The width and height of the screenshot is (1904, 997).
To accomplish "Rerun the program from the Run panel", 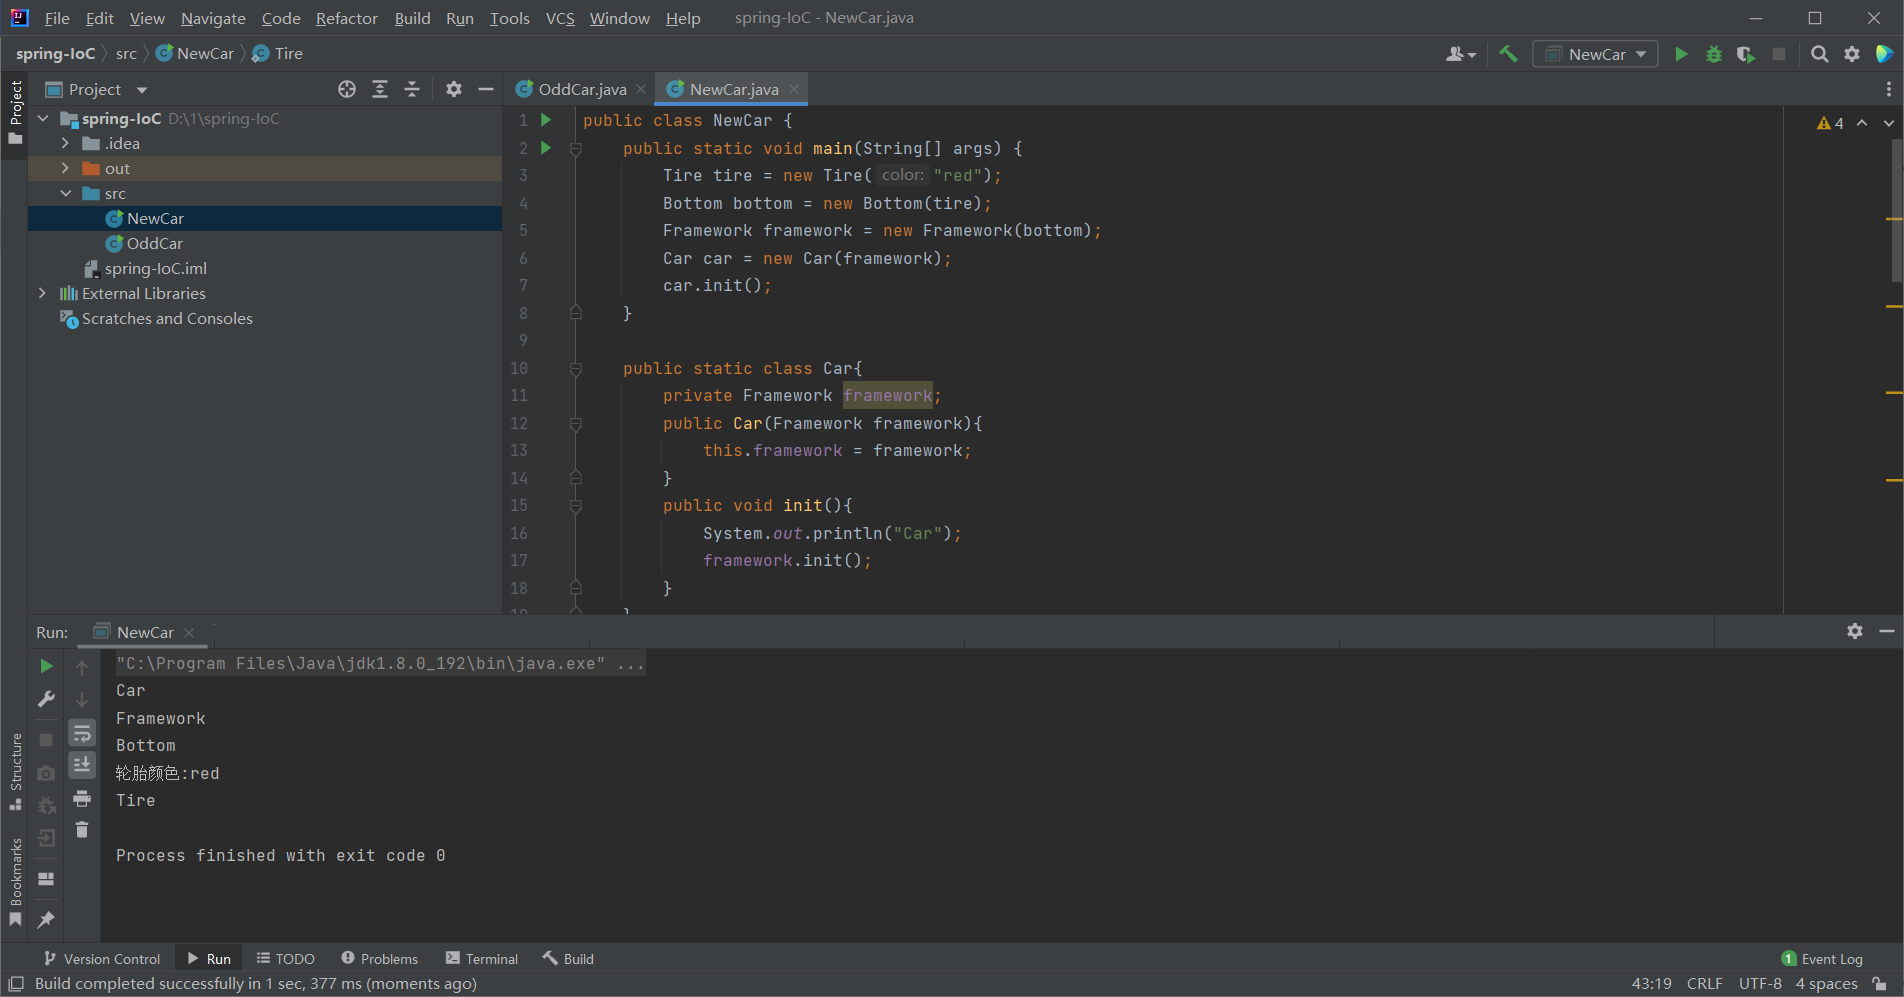I will click(x=46, y=665).
